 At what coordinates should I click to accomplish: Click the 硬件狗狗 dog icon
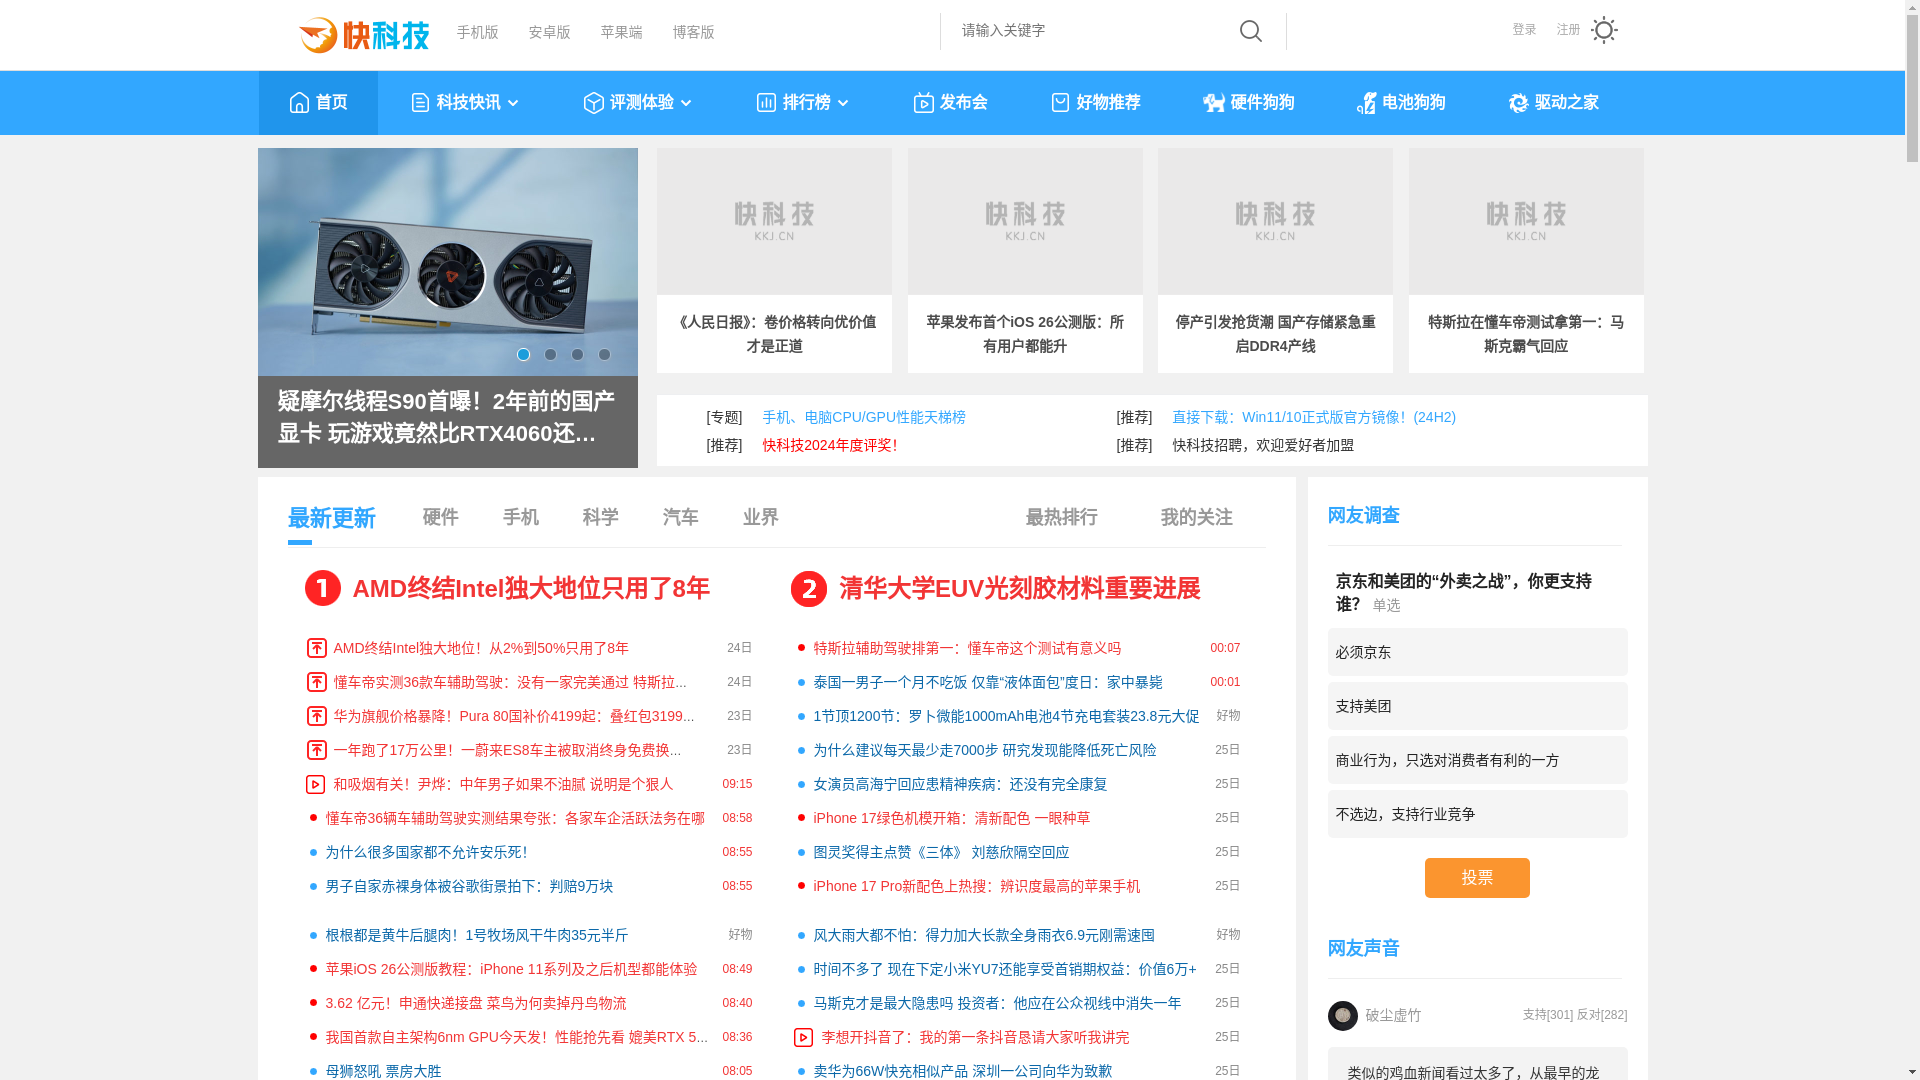1213,103
